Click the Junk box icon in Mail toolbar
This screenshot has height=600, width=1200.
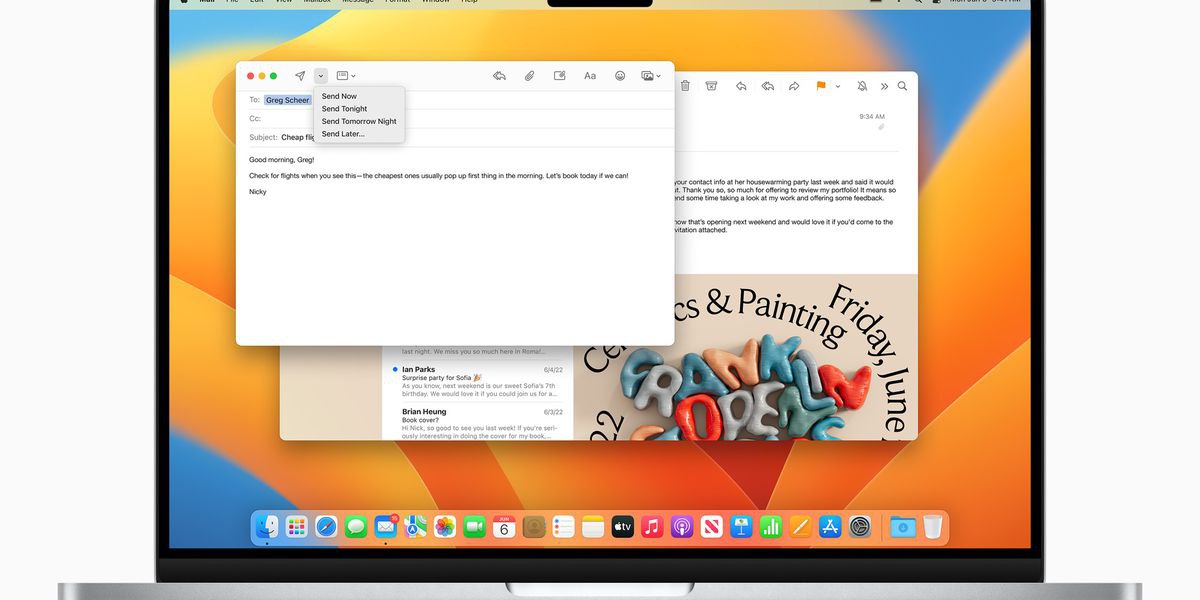[x=711, y=86]
